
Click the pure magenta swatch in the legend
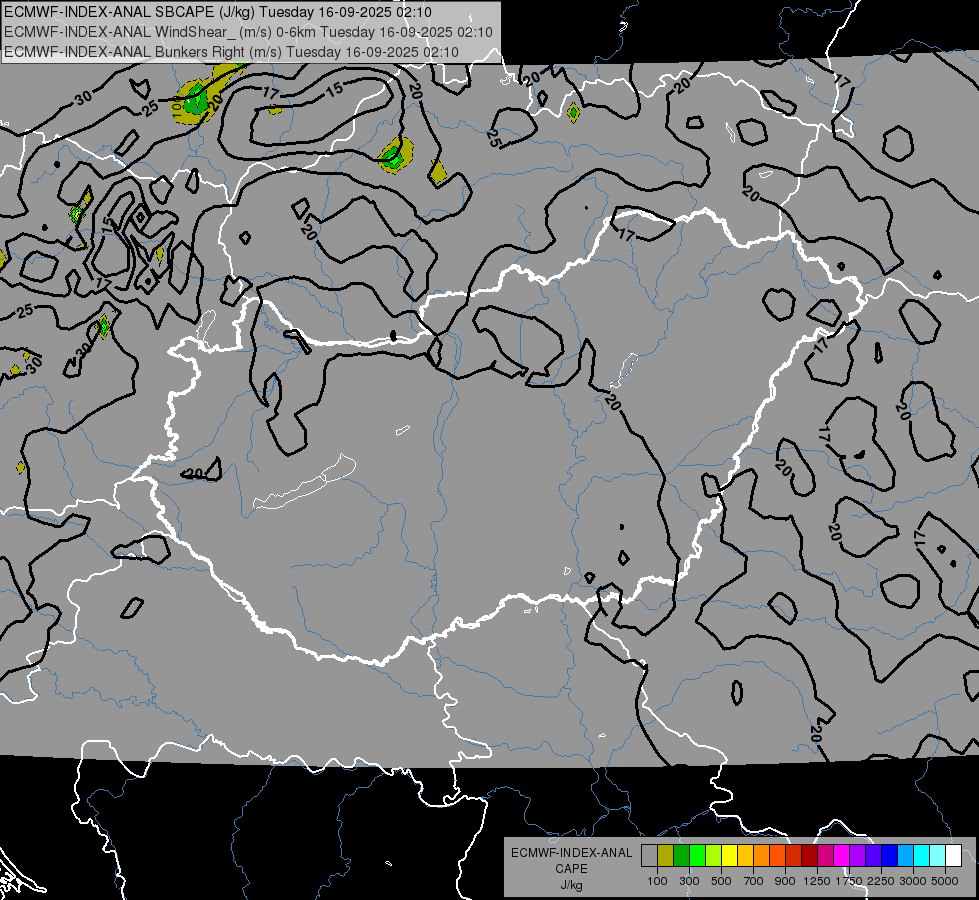pos(842,856)
